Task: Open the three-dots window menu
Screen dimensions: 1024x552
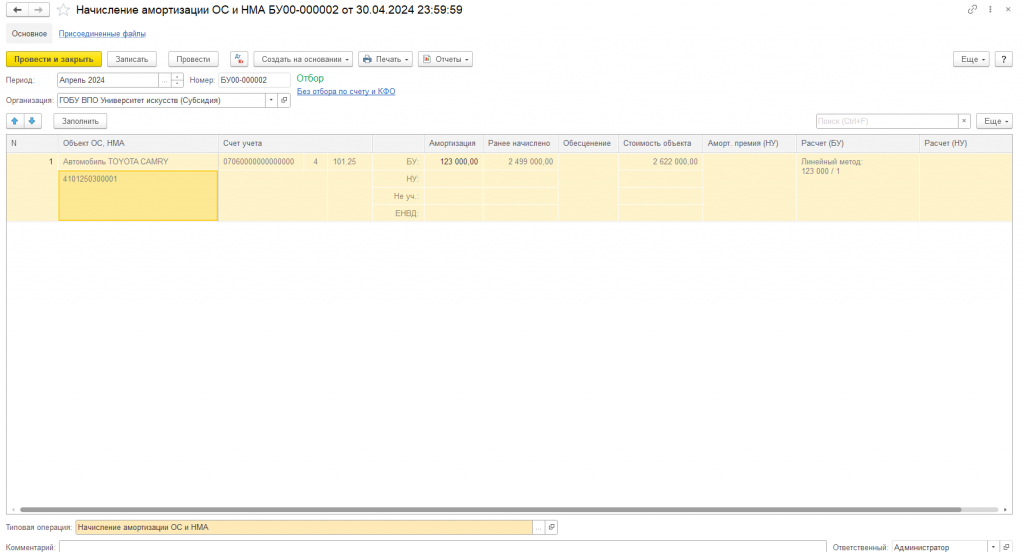Action: [x=991, y=9]
